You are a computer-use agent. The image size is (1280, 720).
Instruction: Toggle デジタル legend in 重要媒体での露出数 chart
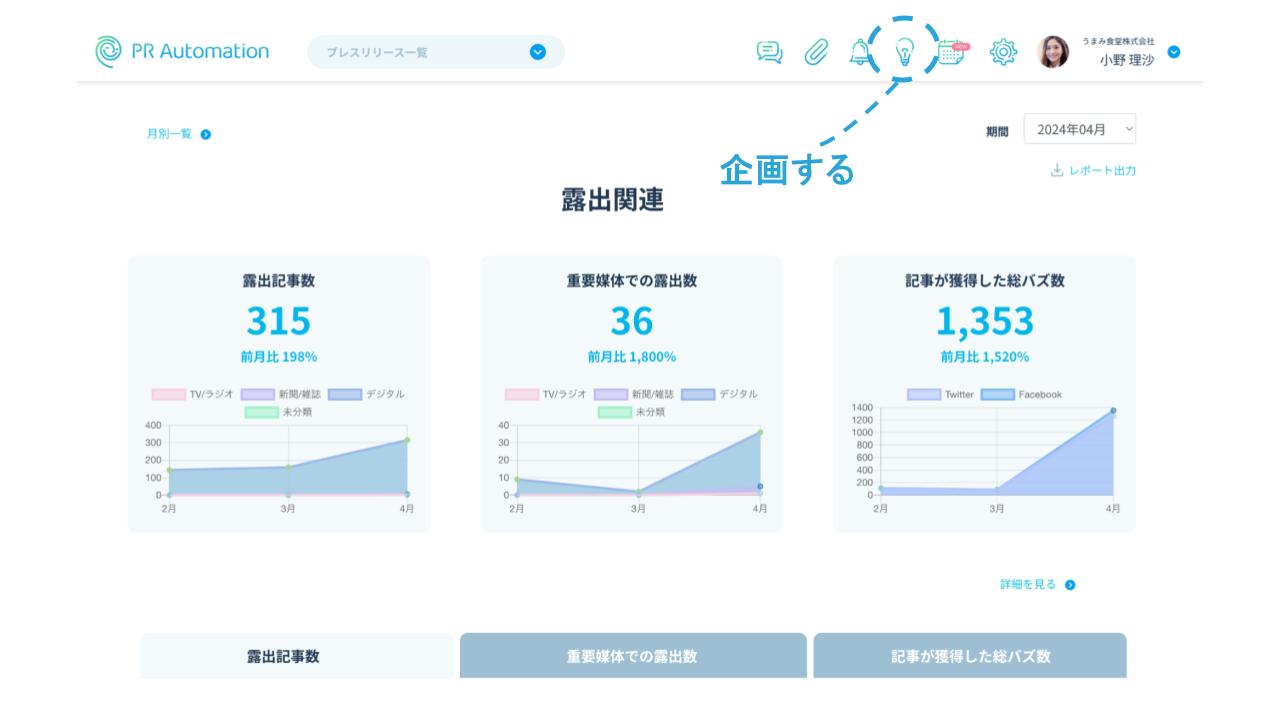(x=719, y=394)
